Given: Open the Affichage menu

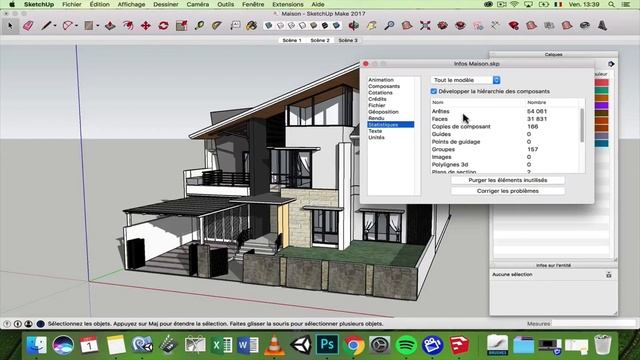Looking at the screenshot, I should [x=131, y=4].
